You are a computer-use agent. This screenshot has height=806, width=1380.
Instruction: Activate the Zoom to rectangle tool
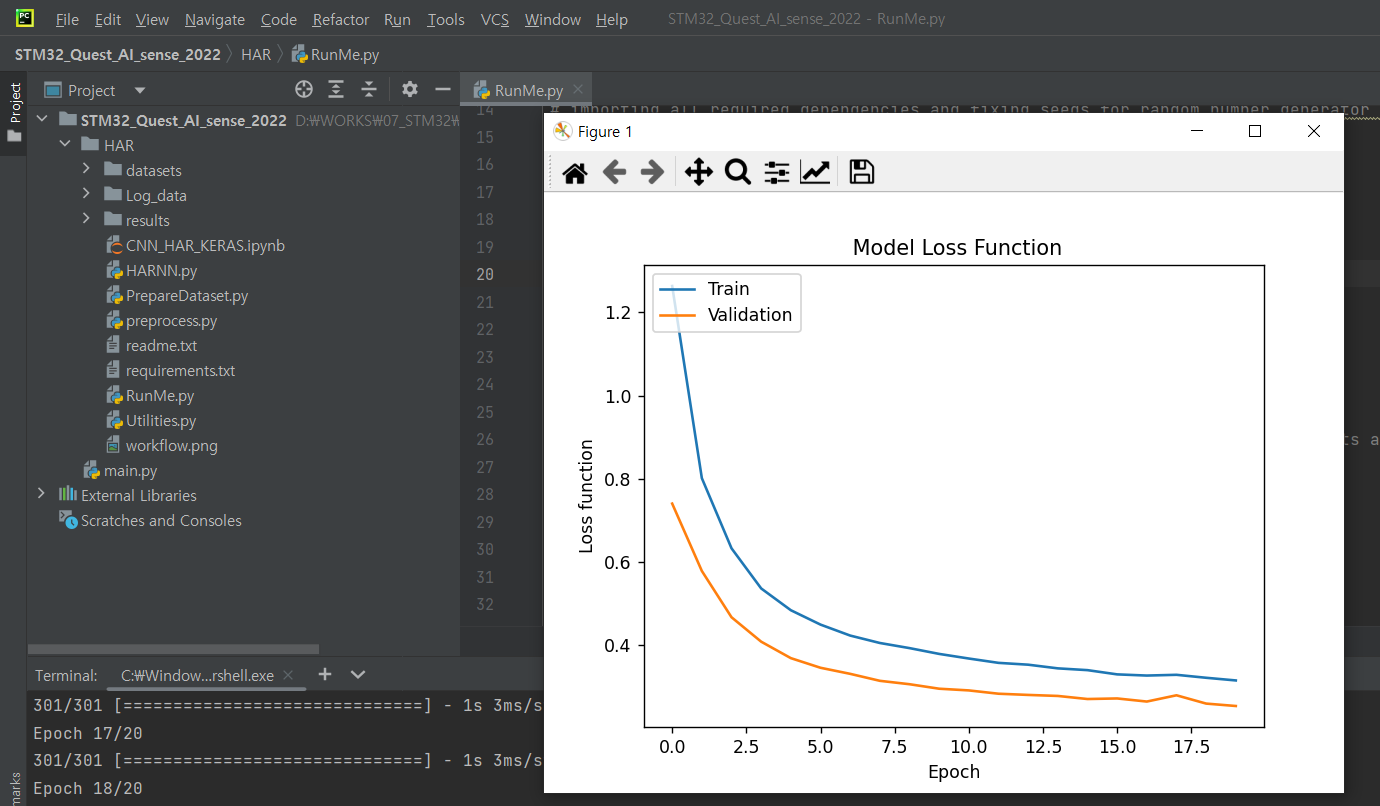pyautogui.click(x=738, y=173)
